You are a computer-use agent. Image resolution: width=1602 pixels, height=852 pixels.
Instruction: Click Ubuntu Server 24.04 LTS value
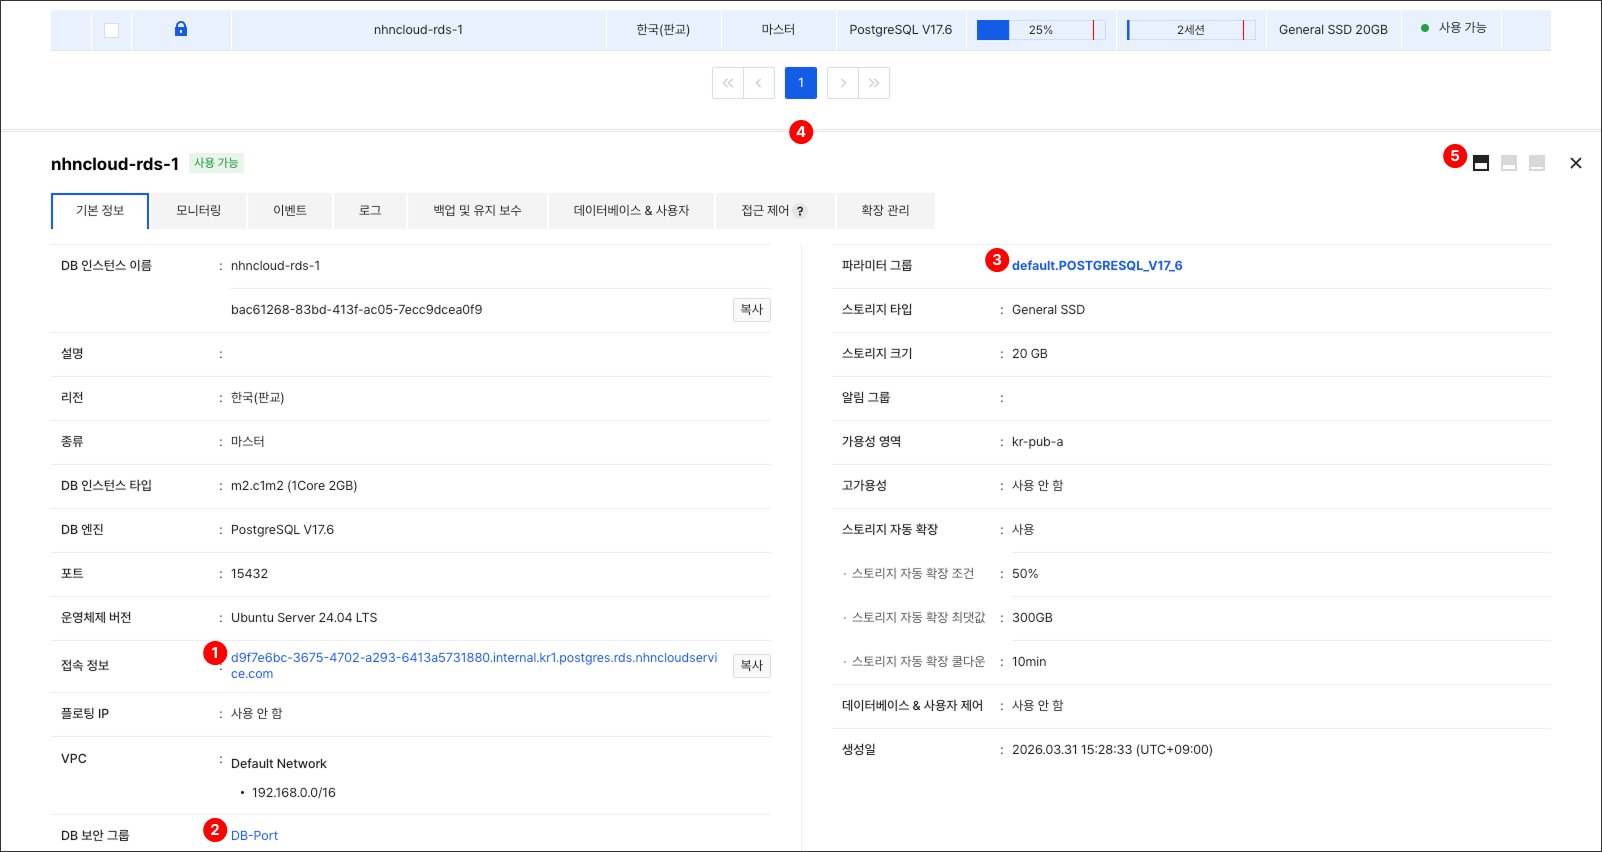304,618
